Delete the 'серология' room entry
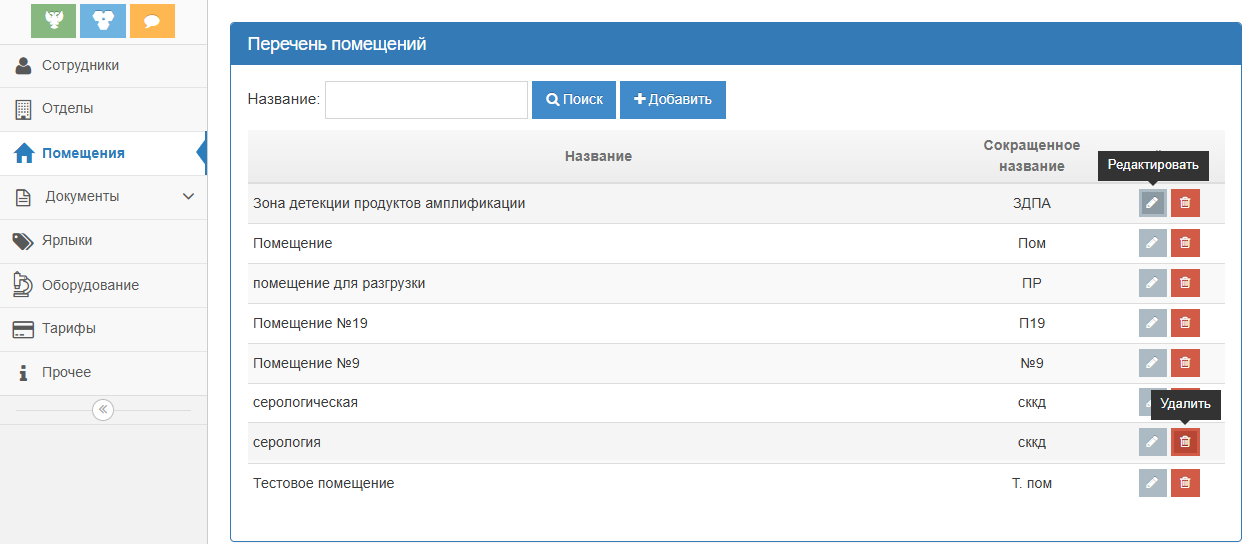This screenshot has height=544, width=1244. 1185,442
